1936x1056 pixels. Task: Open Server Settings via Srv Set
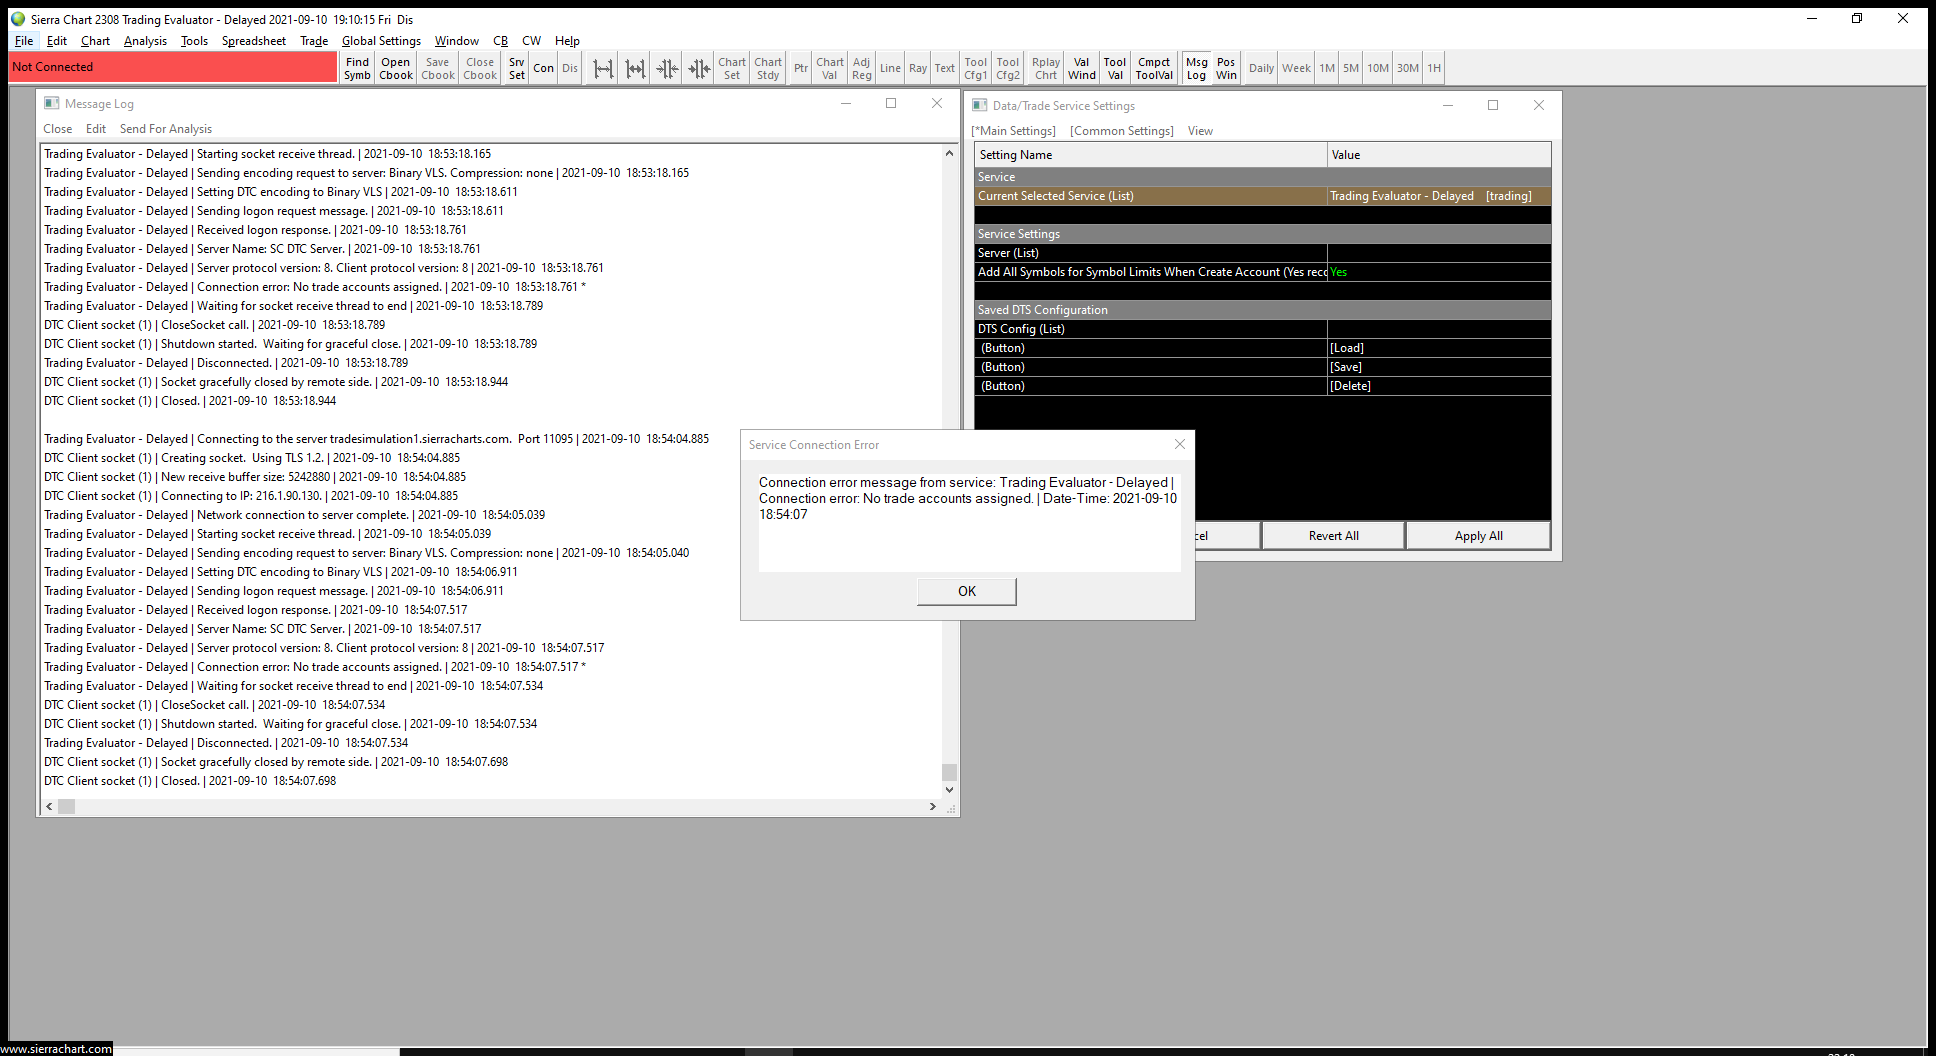click(516, 68)
